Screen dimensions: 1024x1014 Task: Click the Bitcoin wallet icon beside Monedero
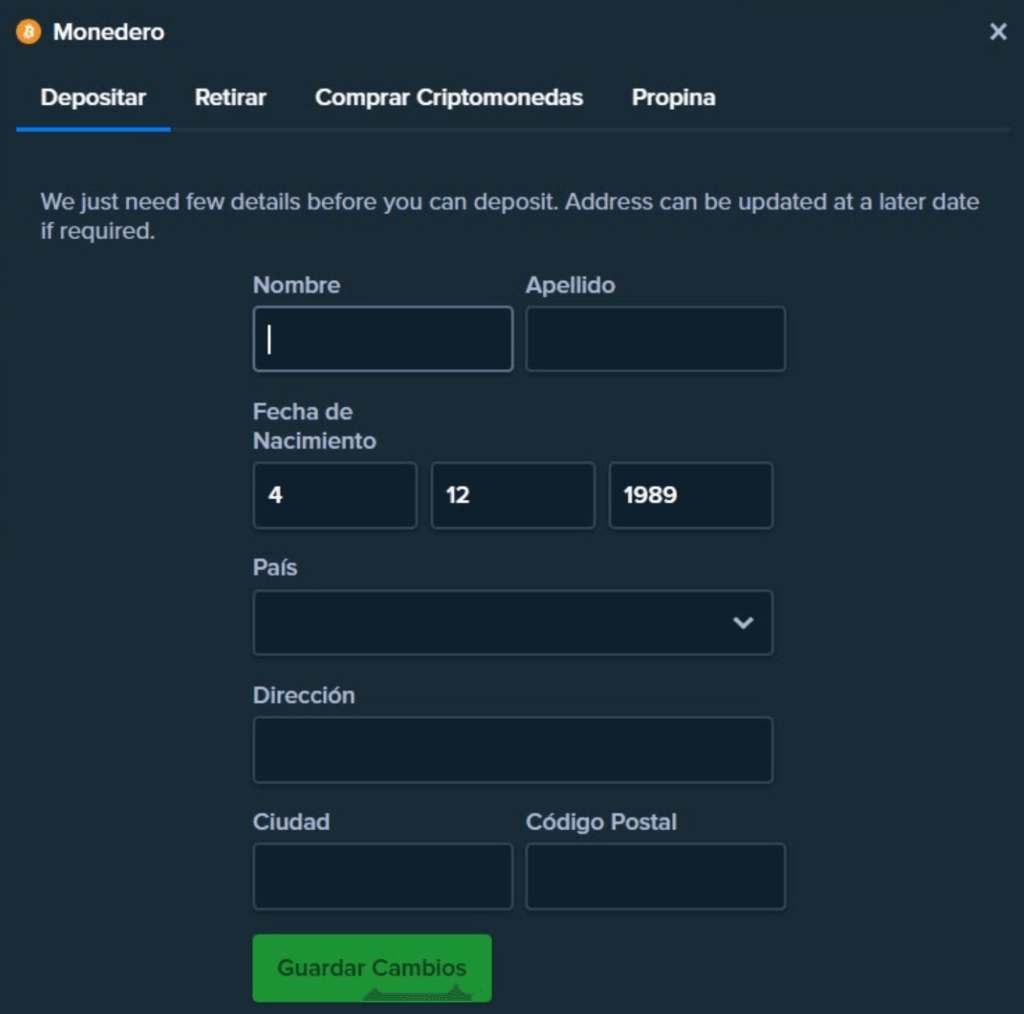coord(28,31)
